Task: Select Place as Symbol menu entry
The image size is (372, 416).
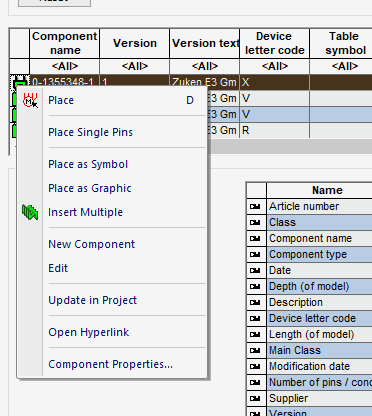Action: pos(88,164)
